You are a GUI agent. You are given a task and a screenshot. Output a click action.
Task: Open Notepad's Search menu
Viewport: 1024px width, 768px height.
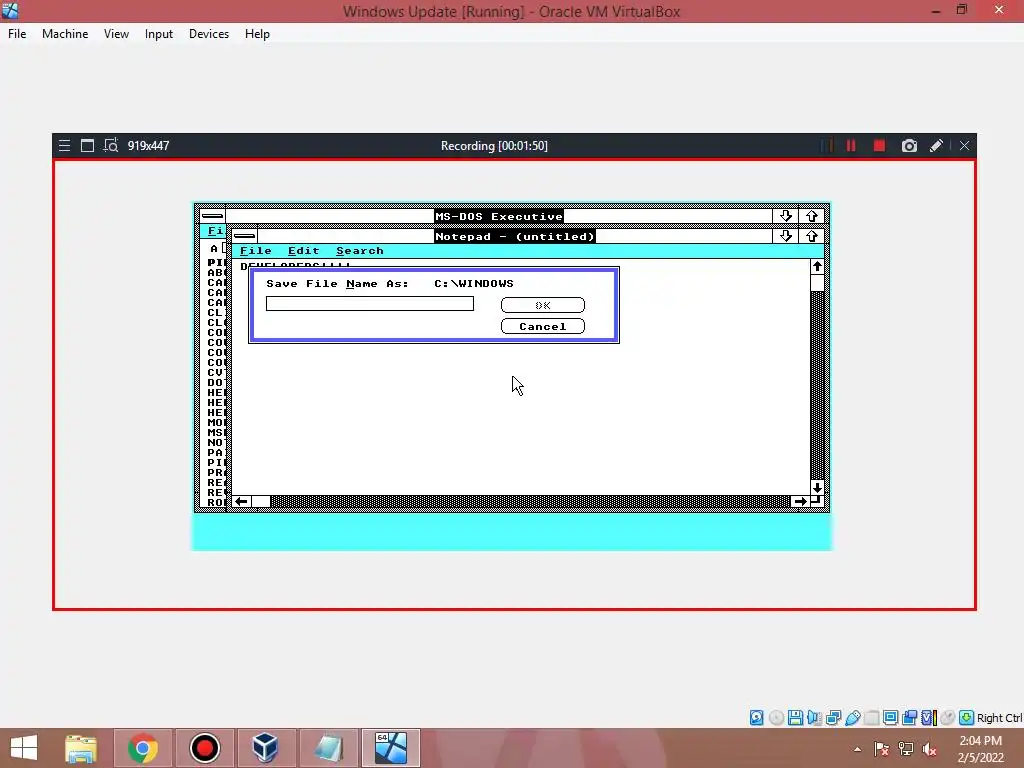[360, 251]
